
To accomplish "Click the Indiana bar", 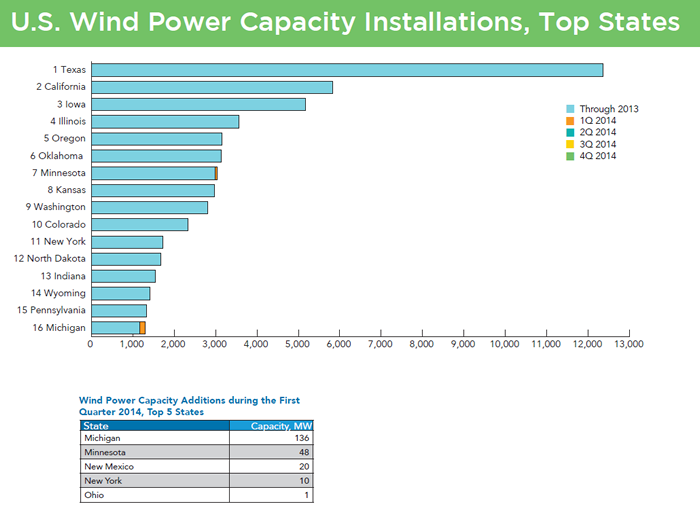I will 124,276.
